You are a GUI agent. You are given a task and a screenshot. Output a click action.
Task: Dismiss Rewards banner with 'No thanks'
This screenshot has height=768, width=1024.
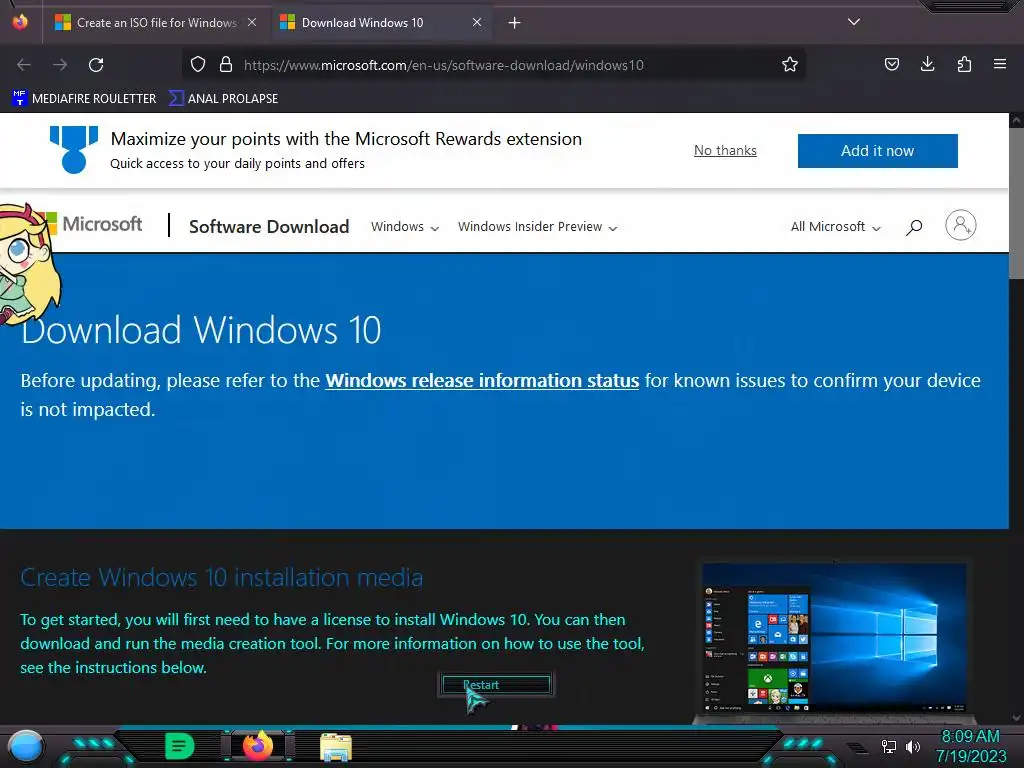(x=725, y=150)
